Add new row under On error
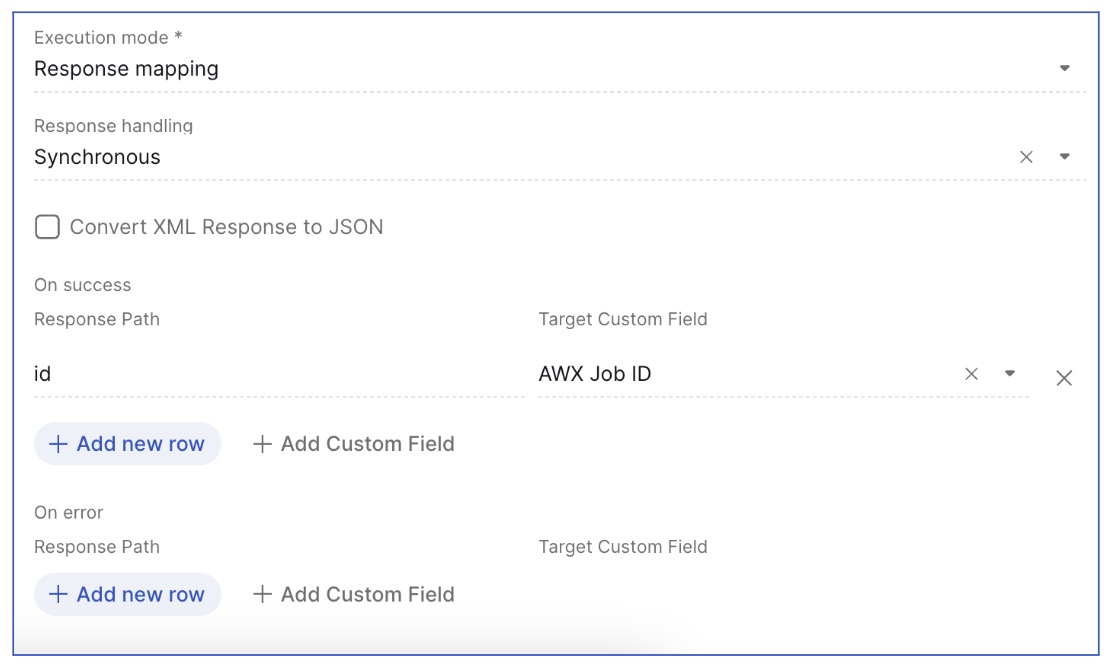 (x=128, y=594)
